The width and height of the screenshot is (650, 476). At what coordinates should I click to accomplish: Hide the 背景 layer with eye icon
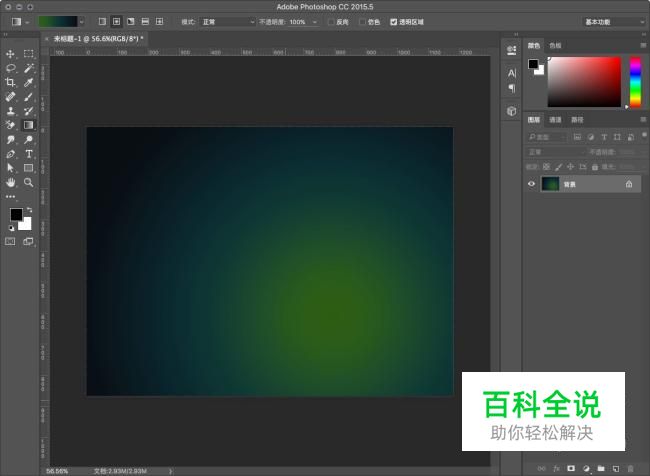(x=532, y=184)
